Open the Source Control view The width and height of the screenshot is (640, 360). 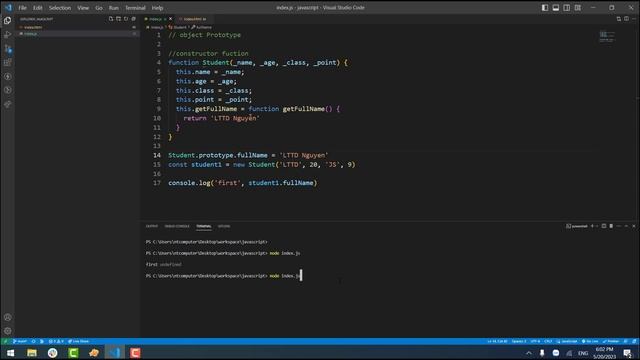pos(7,49)
